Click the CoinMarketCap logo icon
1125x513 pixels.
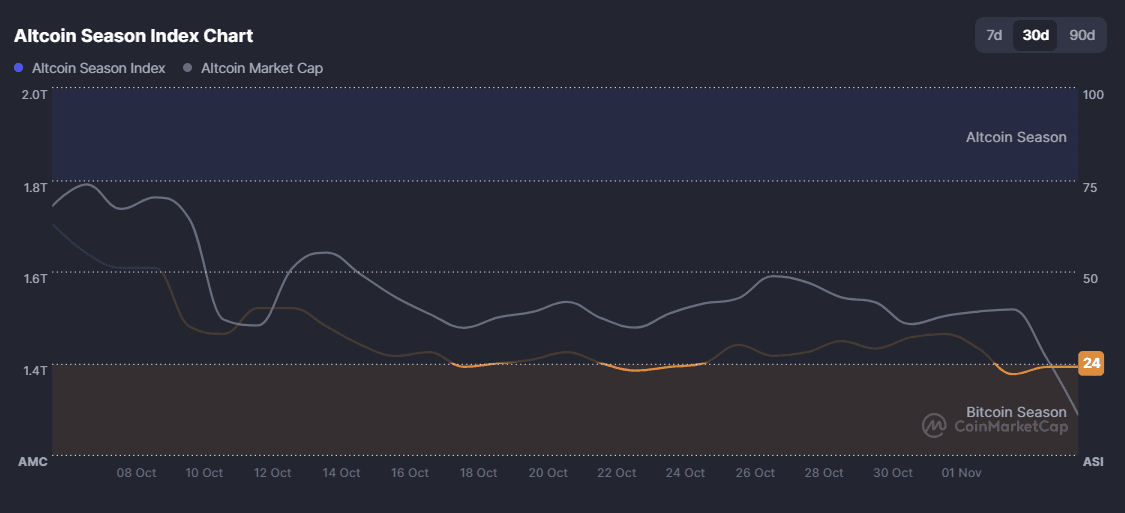[934, 426]
